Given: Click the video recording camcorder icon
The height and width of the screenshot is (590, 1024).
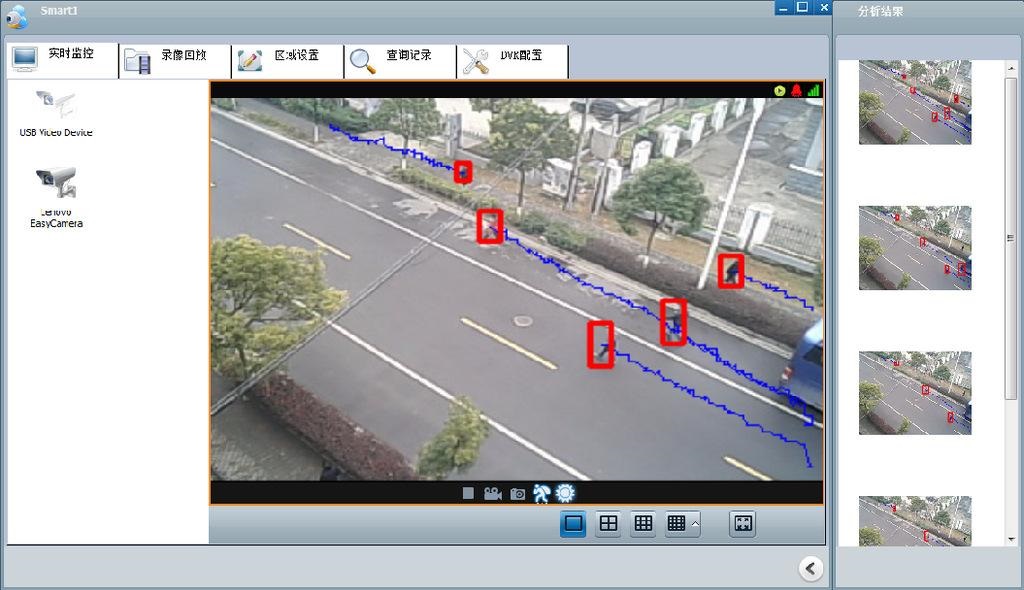Looking at the screenshot, I should pos(491,492).
